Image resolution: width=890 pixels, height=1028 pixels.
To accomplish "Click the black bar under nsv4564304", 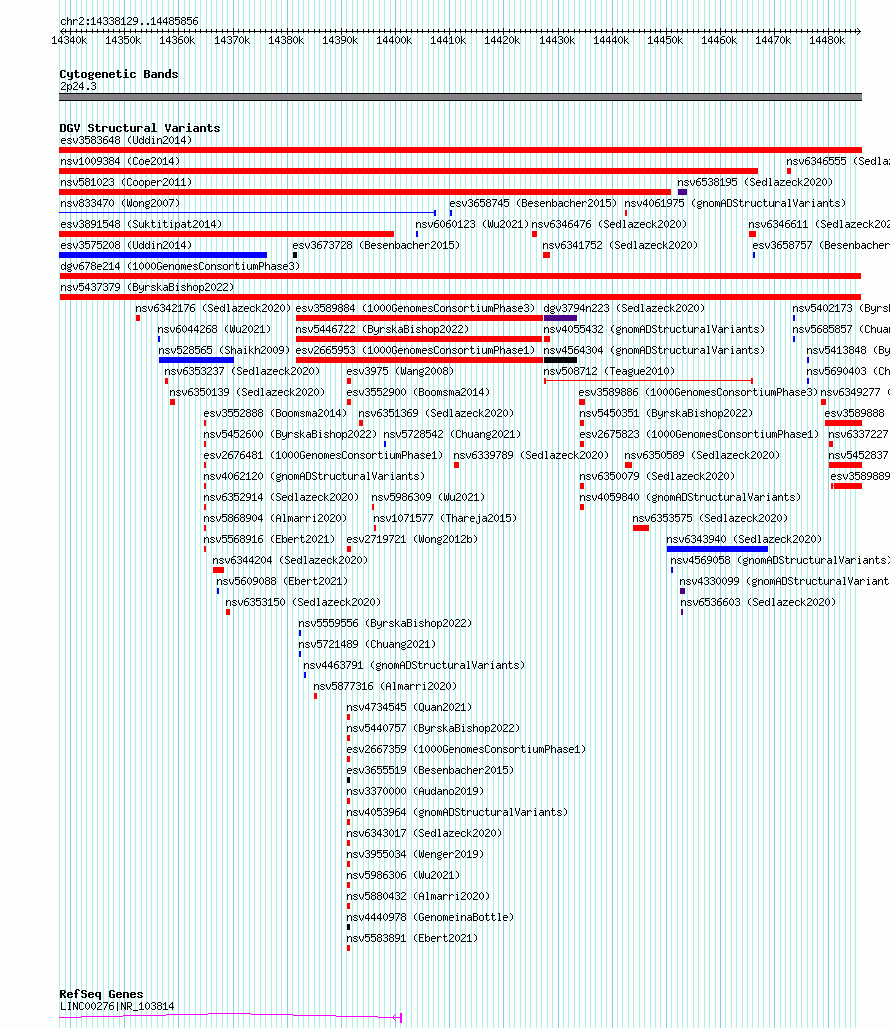I will point(560,360).
